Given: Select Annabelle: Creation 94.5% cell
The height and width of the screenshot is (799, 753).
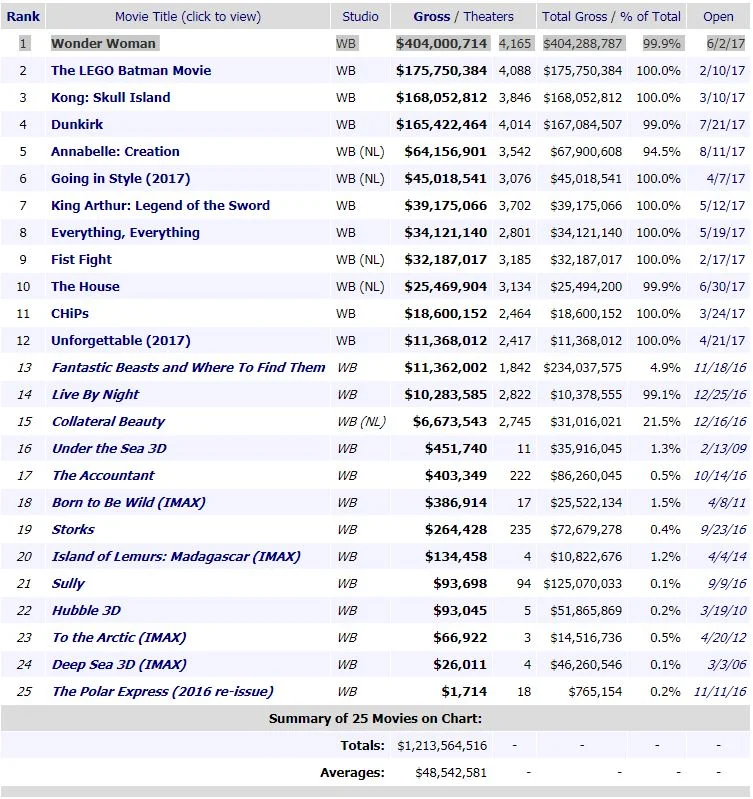Looking at the screenshot, I should click(x=661, y=151).
